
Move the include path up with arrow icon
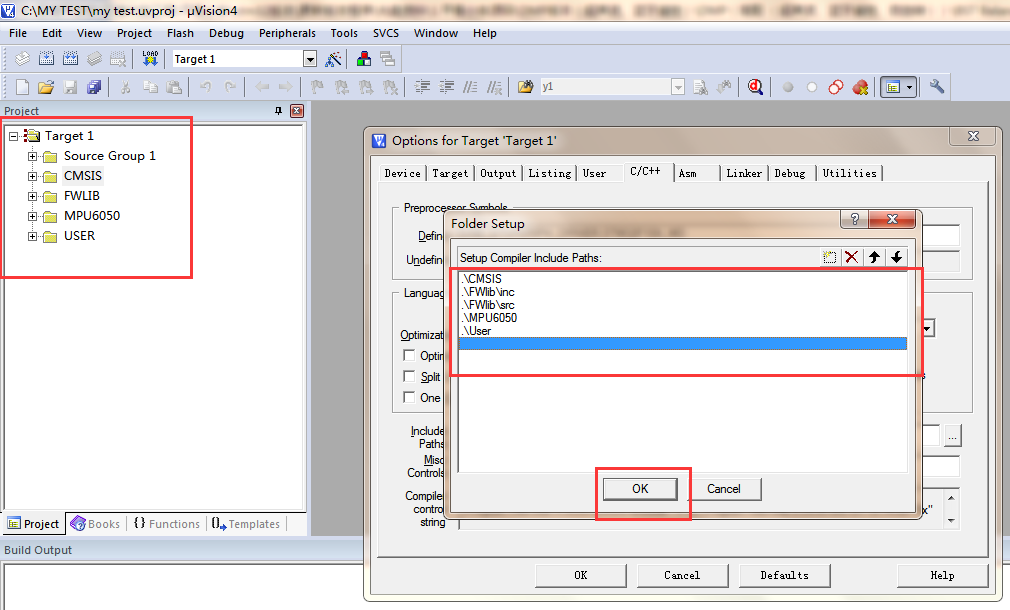coord(874,258)
